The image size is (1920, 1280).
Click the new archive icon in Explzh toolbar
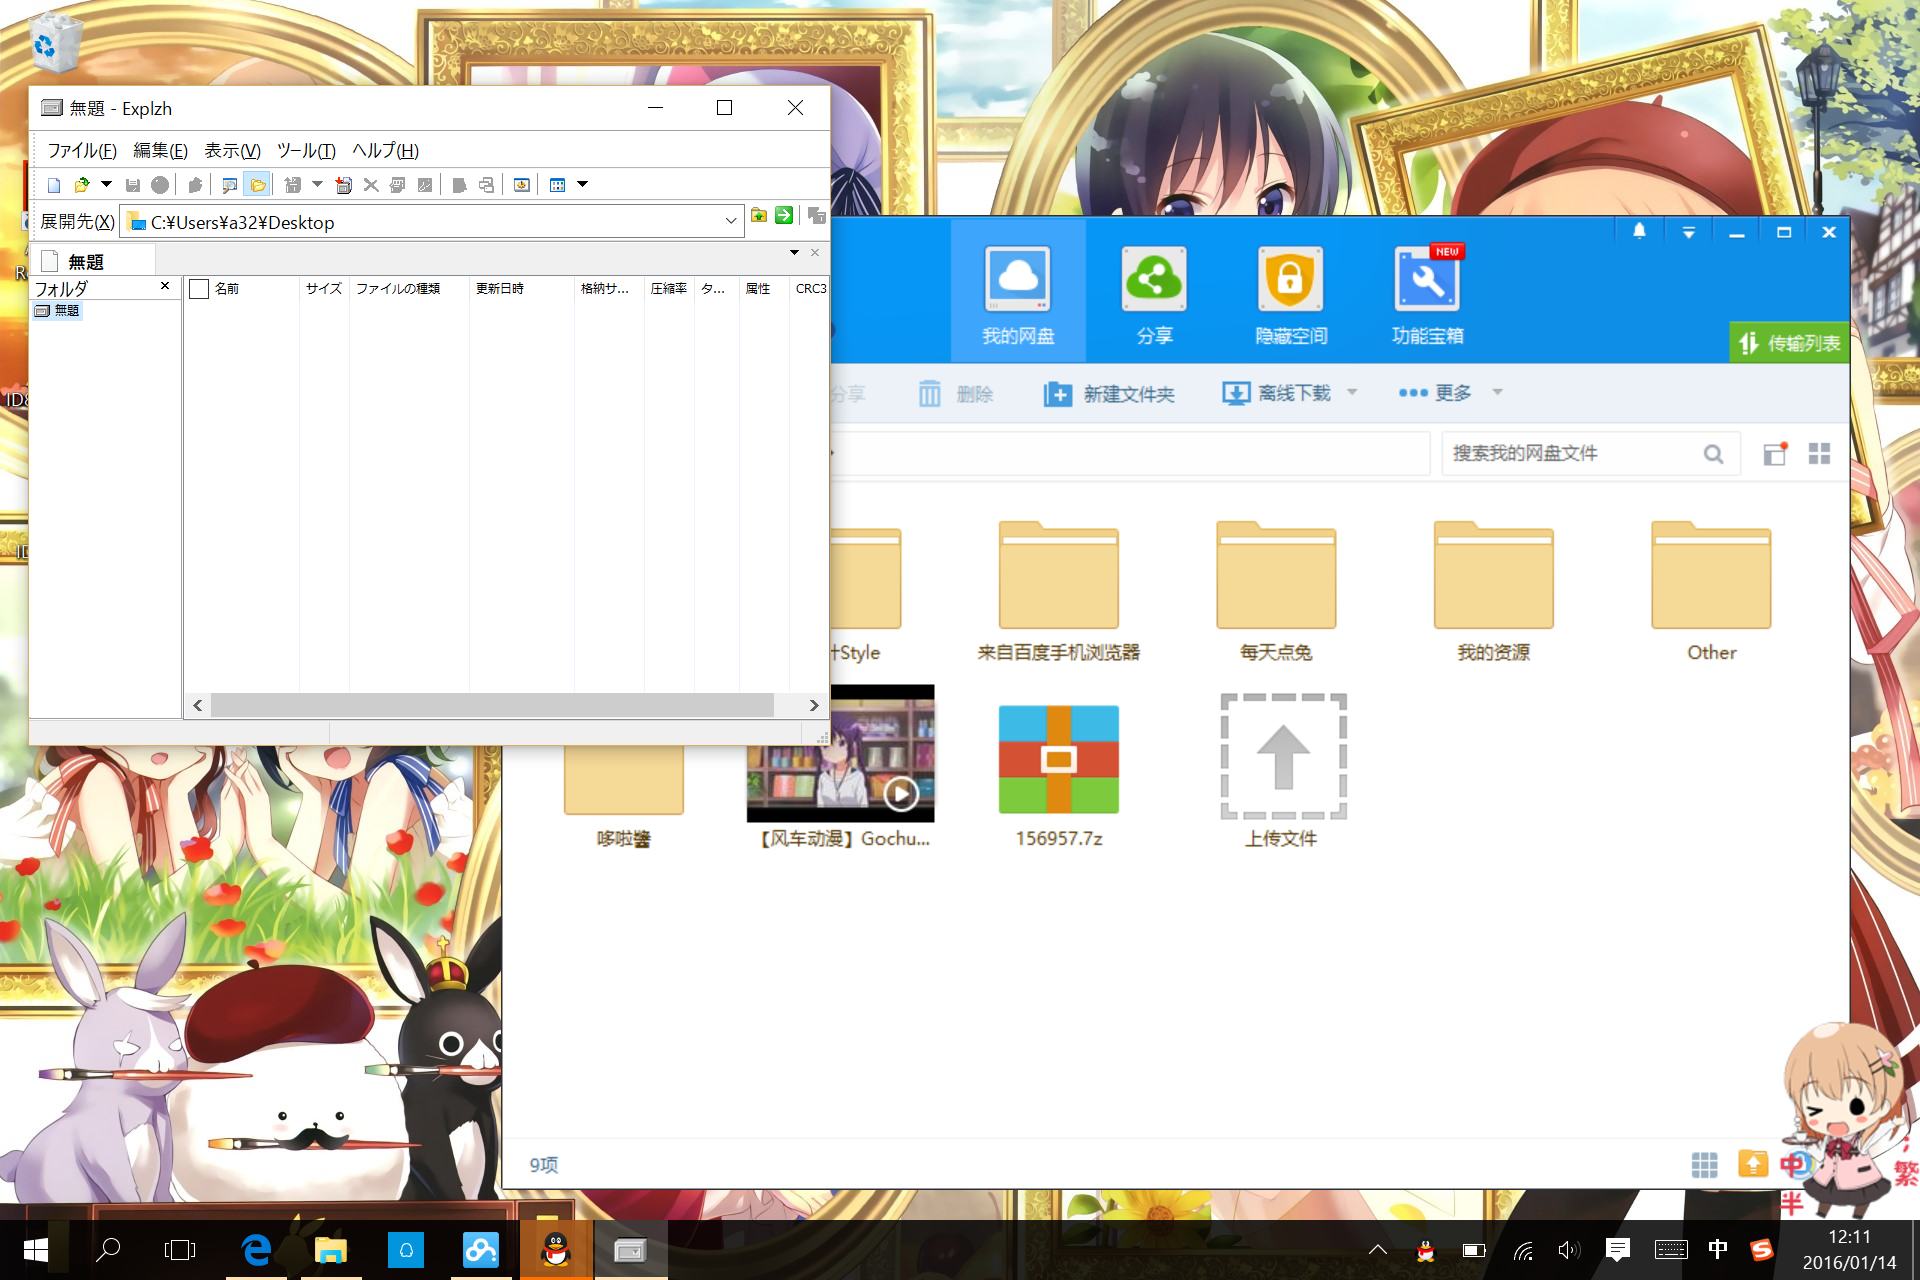click(55, 185)
